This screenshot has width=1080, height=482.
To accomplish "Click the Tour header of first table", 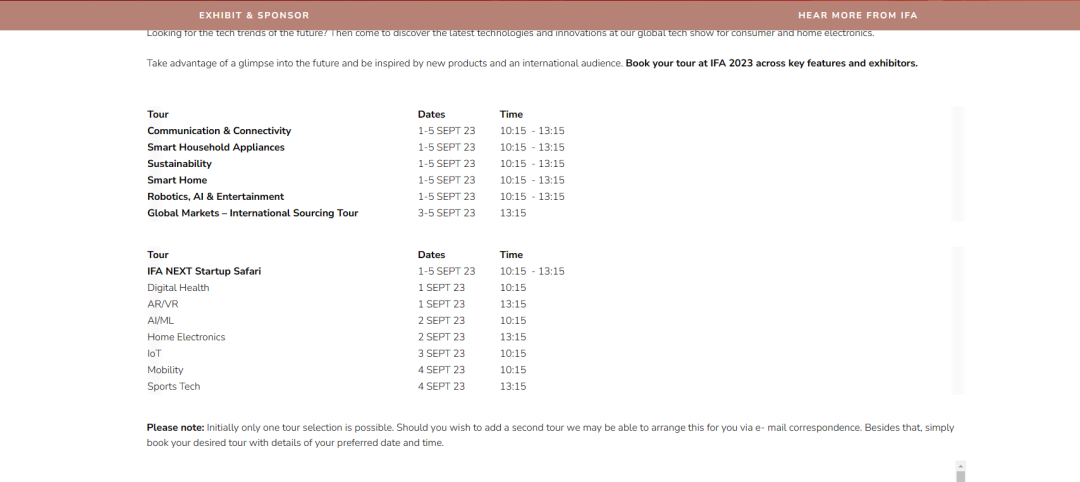I will pos(158,114).
